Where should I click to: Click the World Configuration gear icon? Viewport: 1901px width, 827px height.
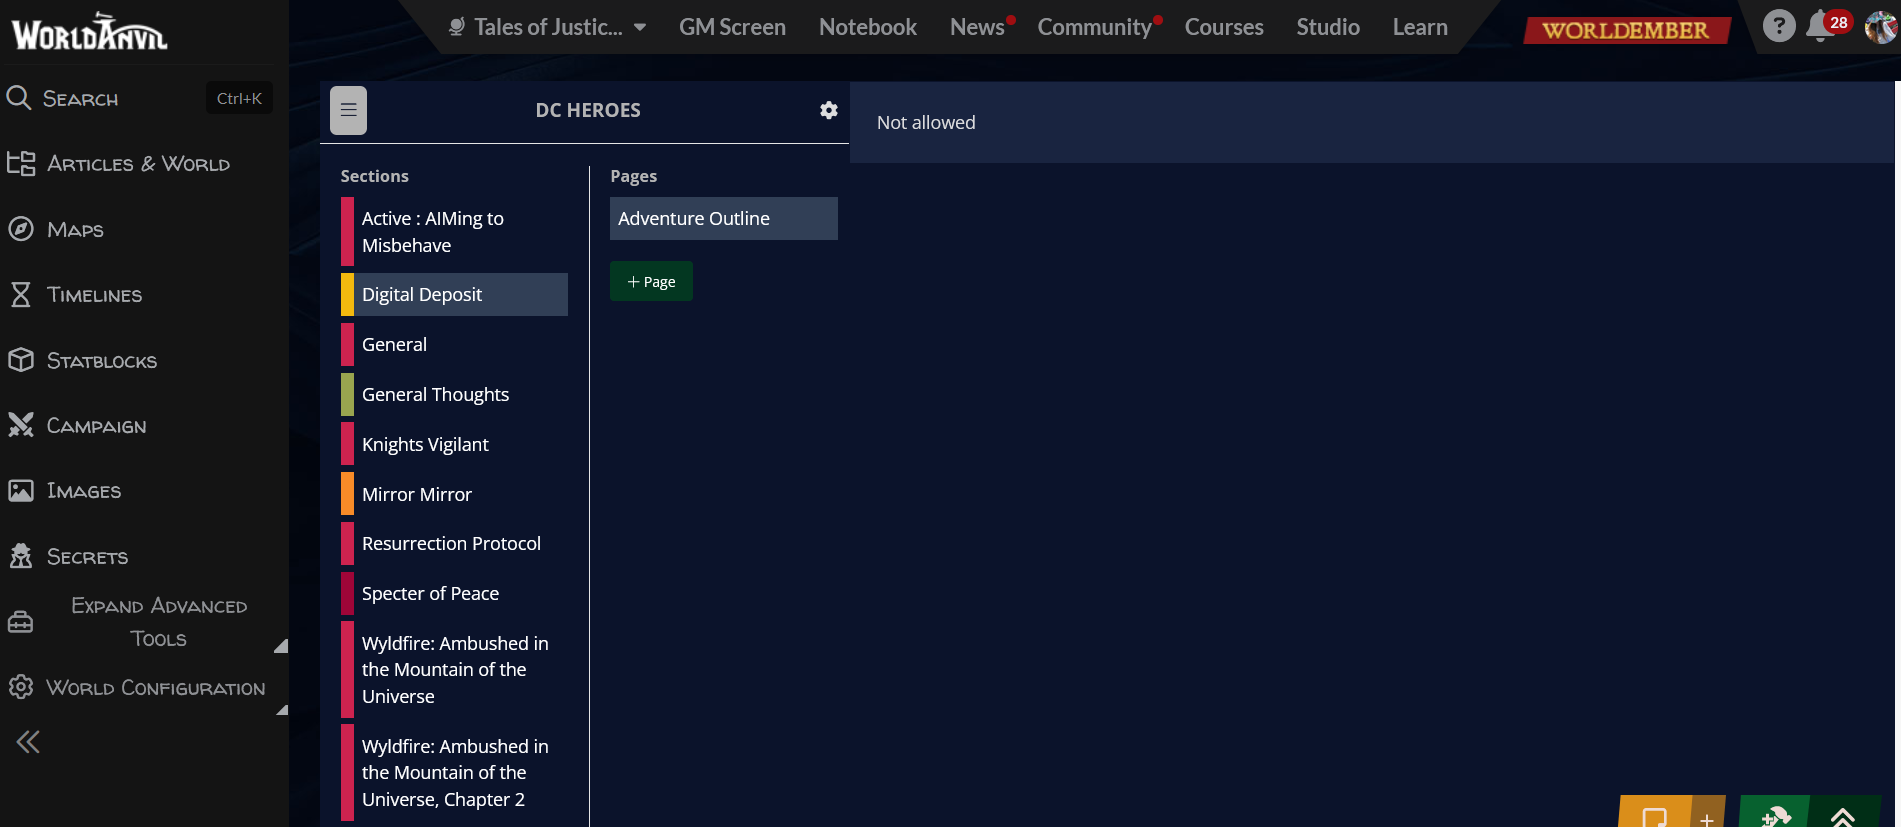point(21,687)
